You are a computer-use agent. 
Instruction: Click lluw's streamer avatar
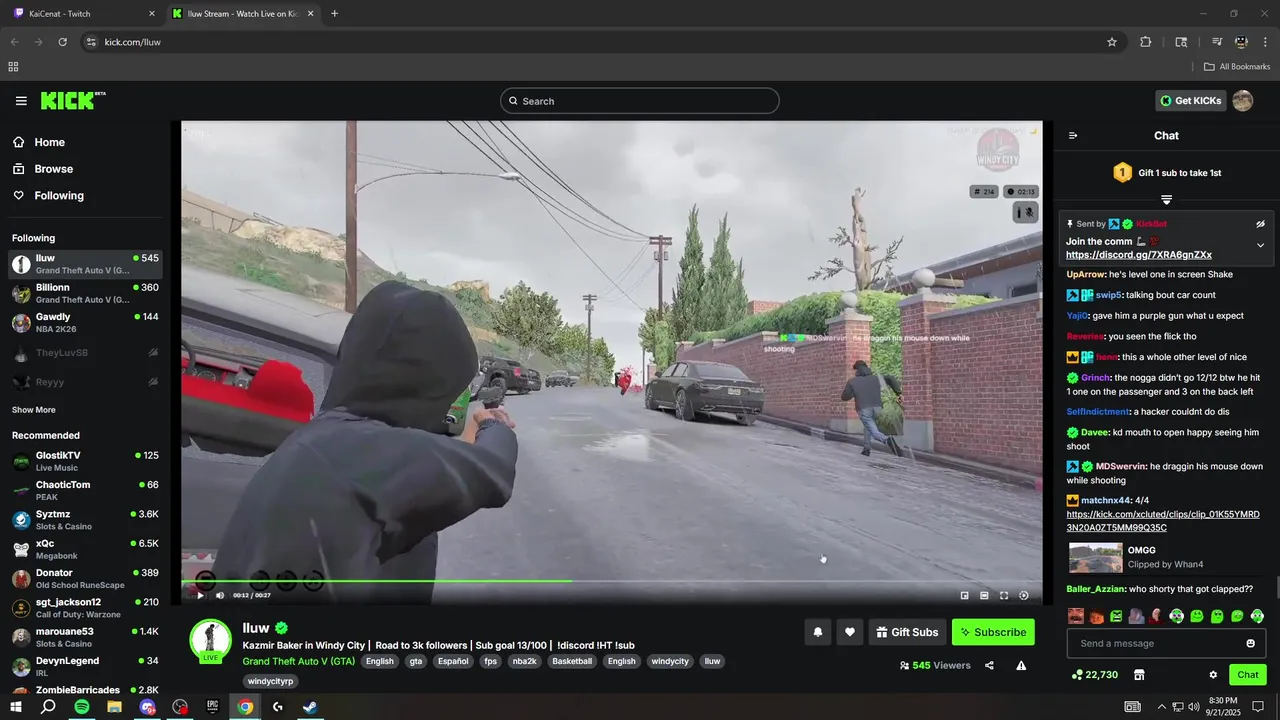pyautogui.click(x=211, y=640)
